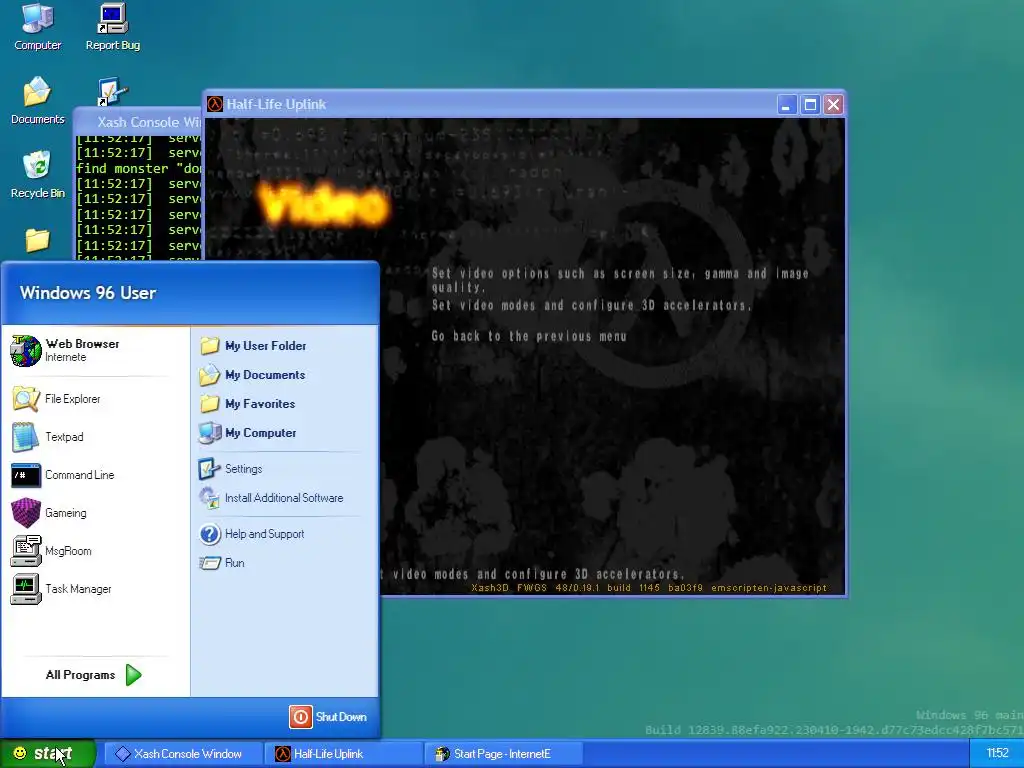Launch File Explorer from Start menu
The height and width of the screenshot is (768, 1024).
[x=25, y=399]
